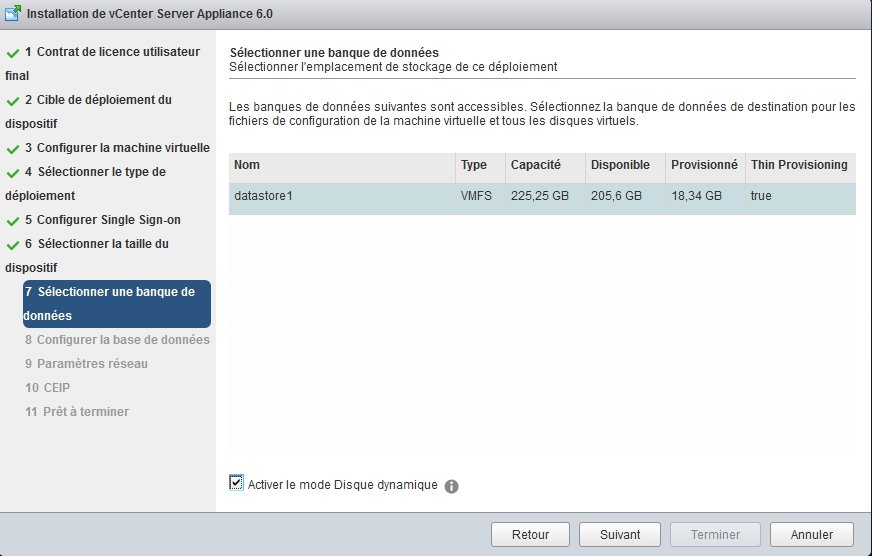Toggle Activer le mode Disque dynamique checkbox
This screenshot has height=556, width=872.
[236, 484]
